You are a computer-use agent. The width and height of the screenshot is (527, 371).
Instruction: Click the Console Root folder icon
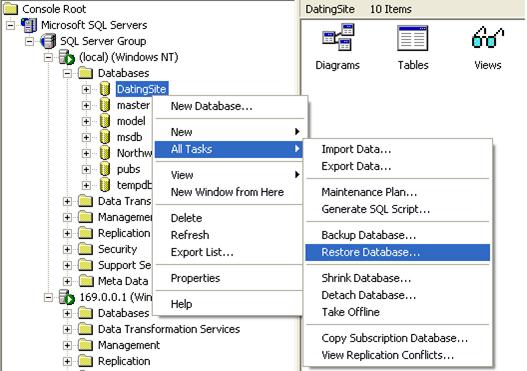[x=10, y=9]
